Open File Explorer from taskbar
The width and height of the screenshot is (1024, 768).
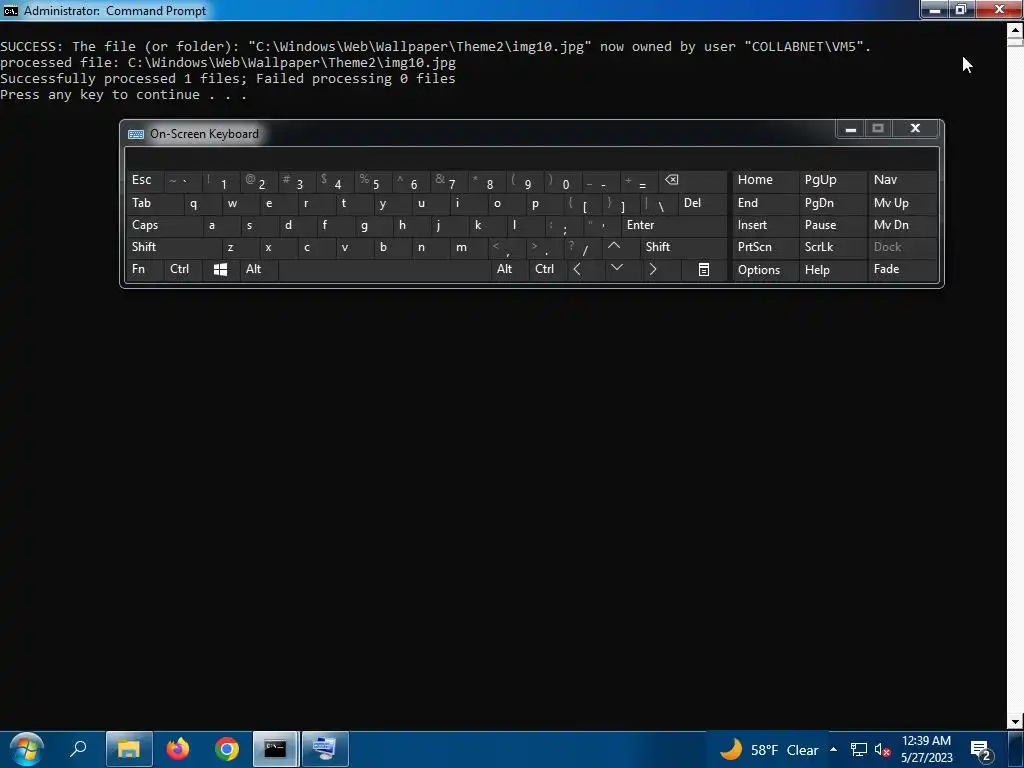click(129, 748)
